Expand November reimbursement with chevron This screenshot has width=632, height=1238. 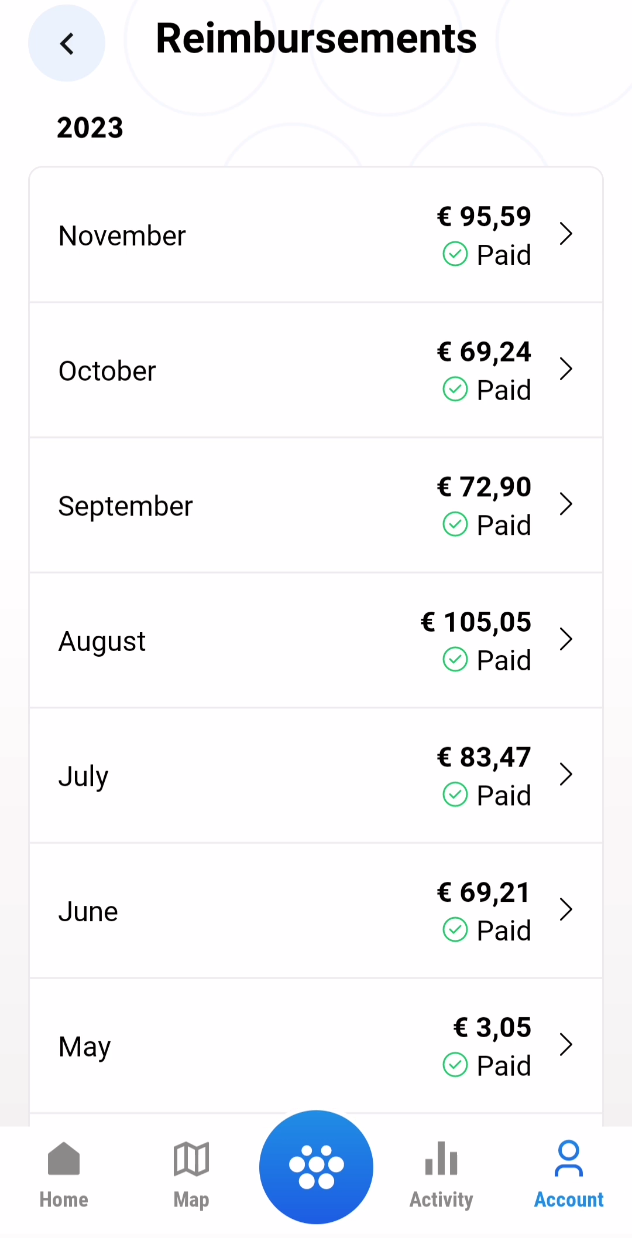566,234
